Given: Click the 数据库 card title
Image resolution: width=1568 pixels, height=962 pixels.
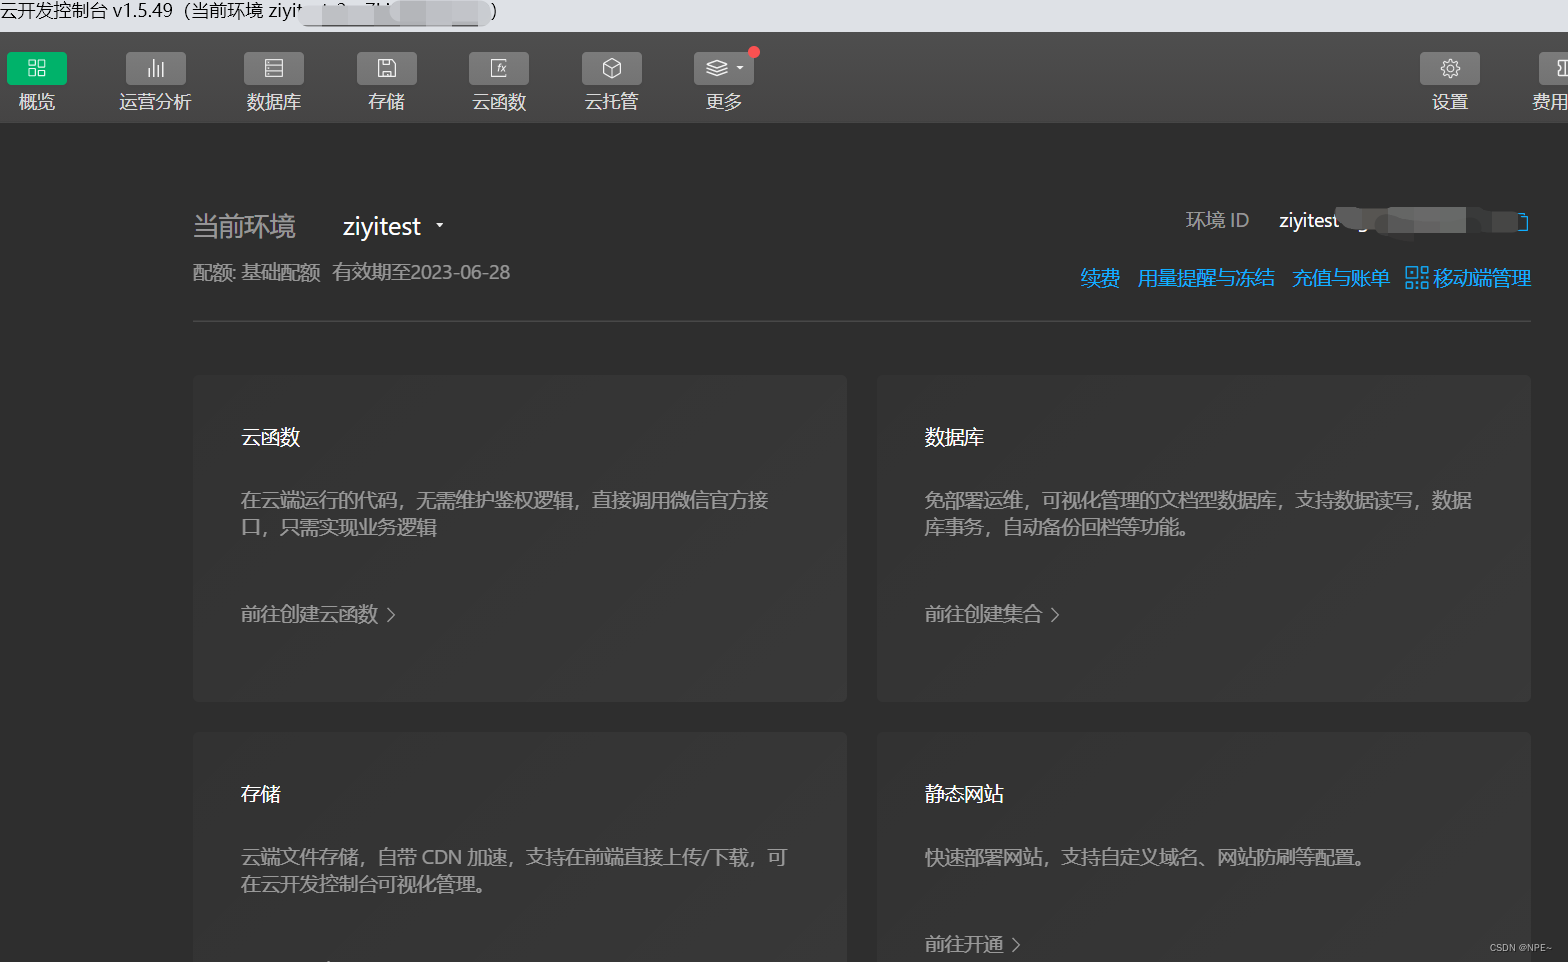Looking at the screenshot, I should 954,437.
